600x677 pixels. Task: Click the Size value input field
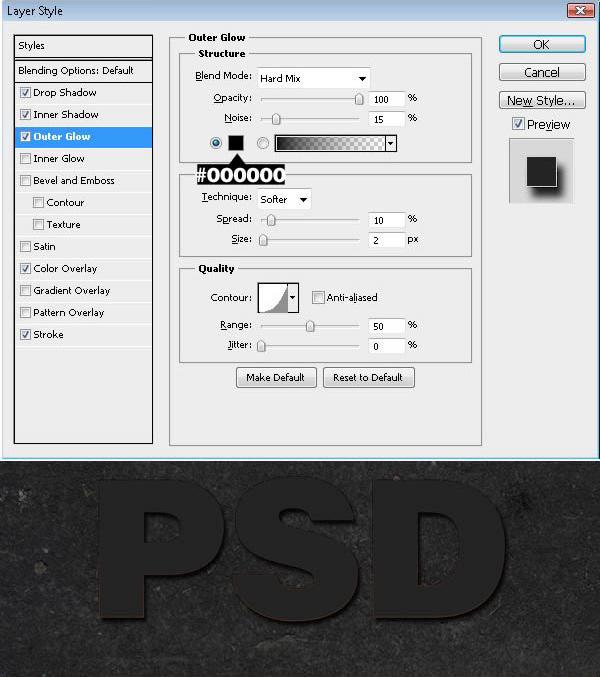[385, 240]
